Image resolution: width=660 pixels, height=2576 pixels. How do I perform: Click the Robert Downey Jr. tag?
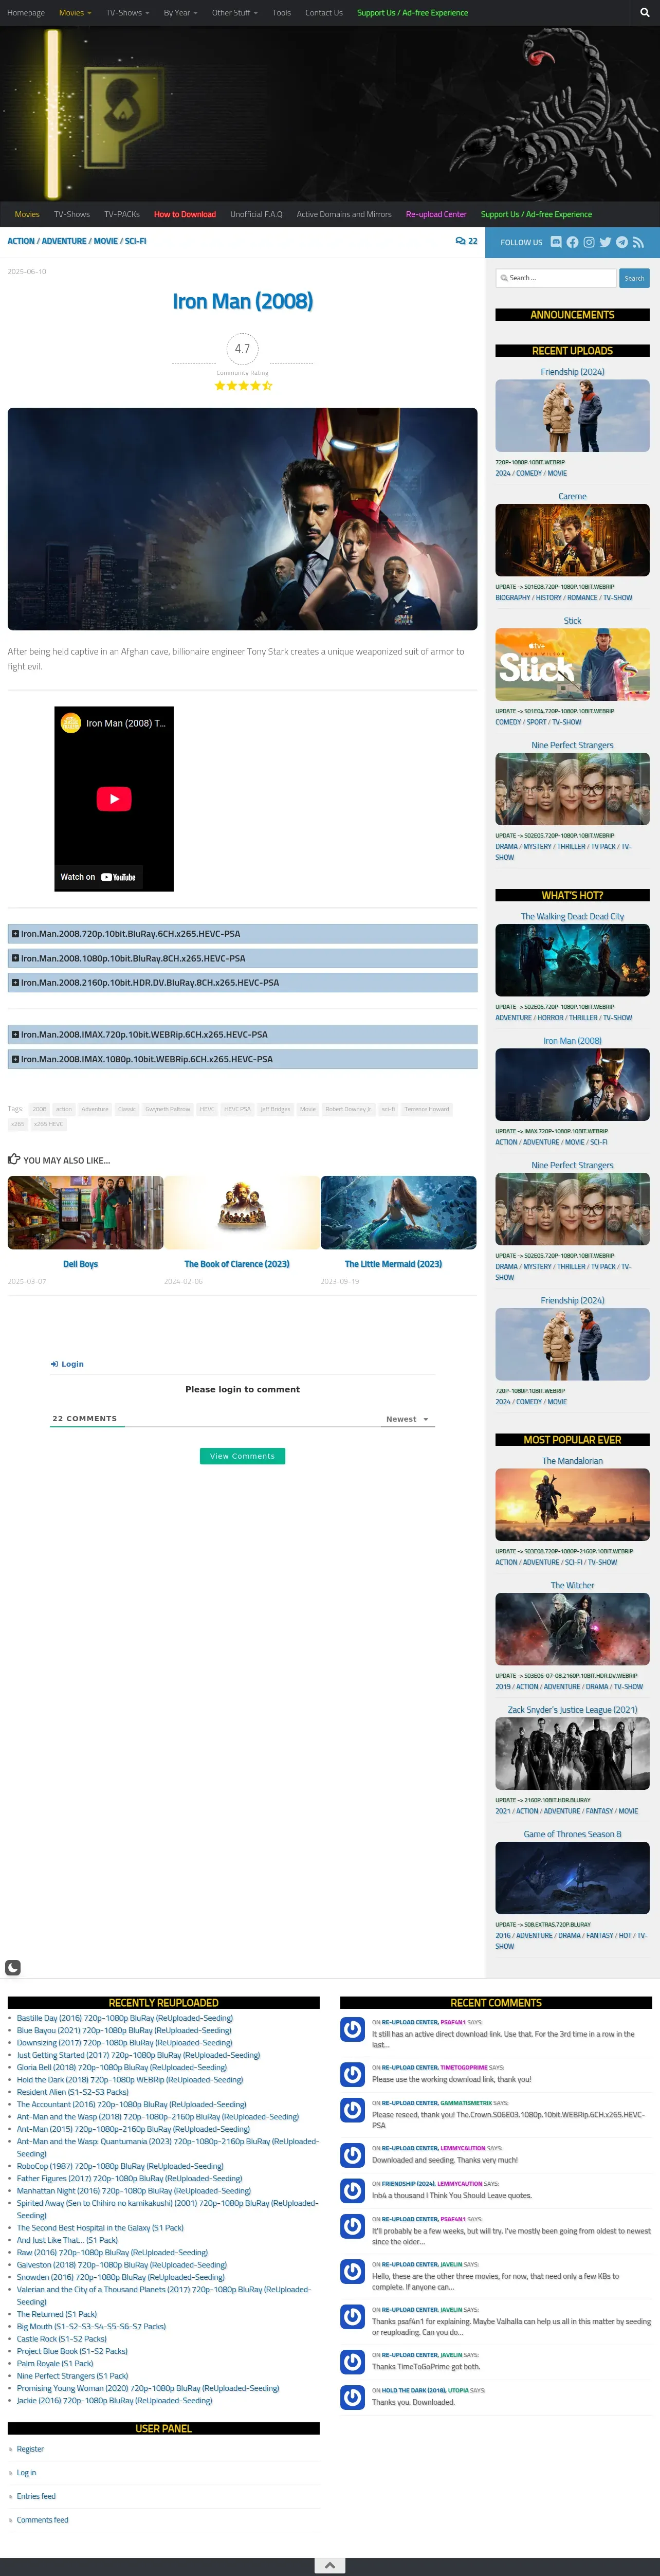click(x=347, y=1109)
